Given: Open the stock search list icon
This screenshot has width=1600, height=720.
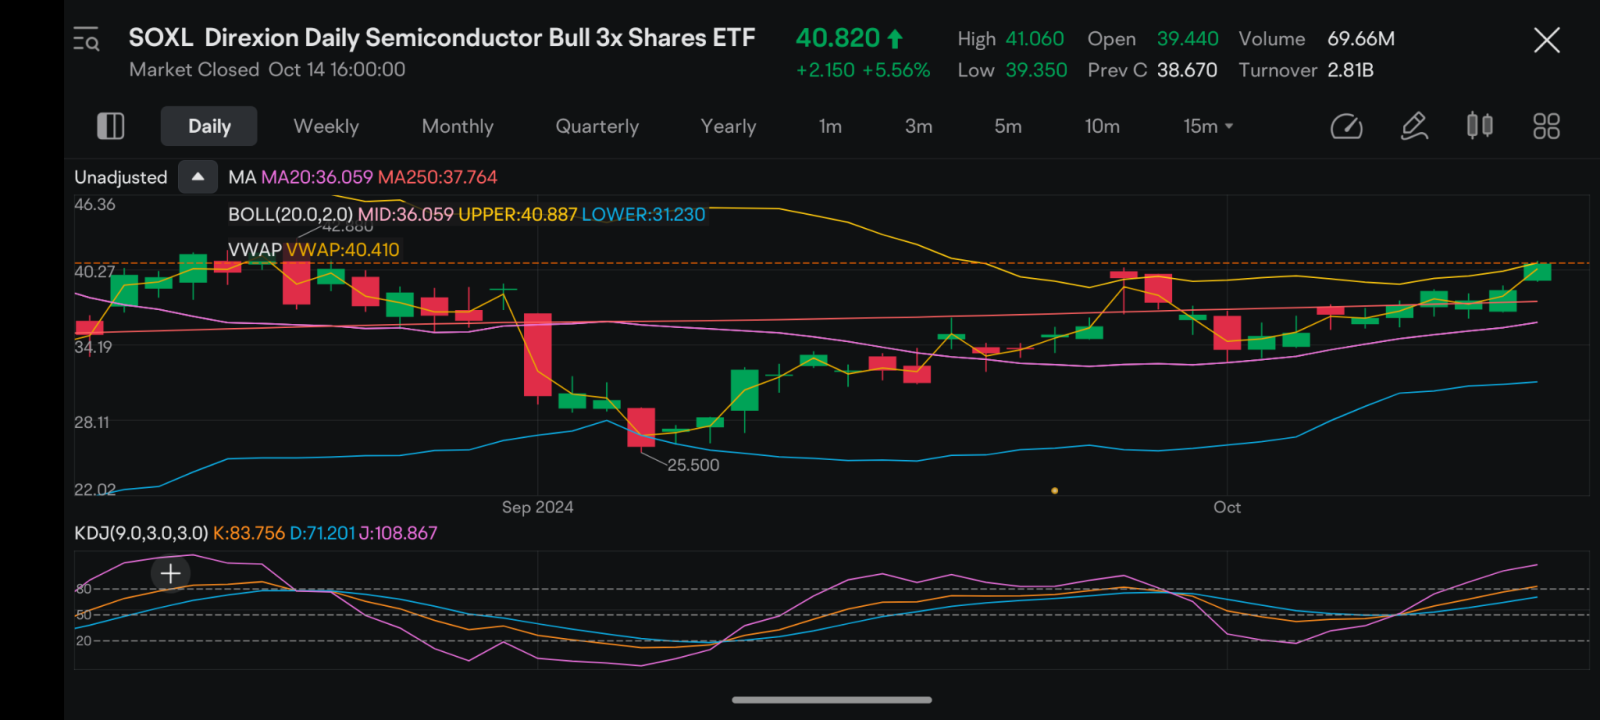Looking at the screenshot, I should pyautogui.click(x=86, y=40).
